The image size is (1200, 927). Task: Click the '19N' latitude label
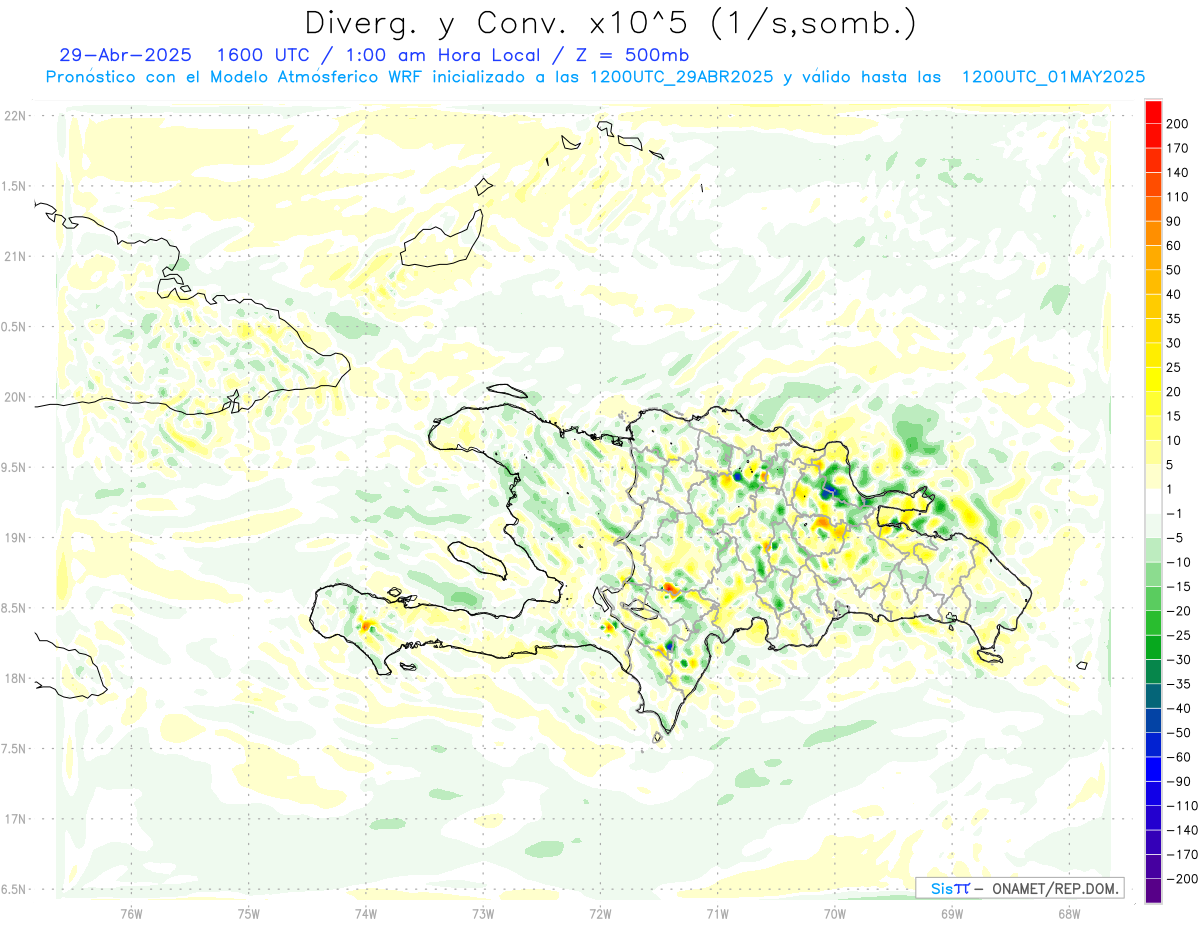(15, 538)
